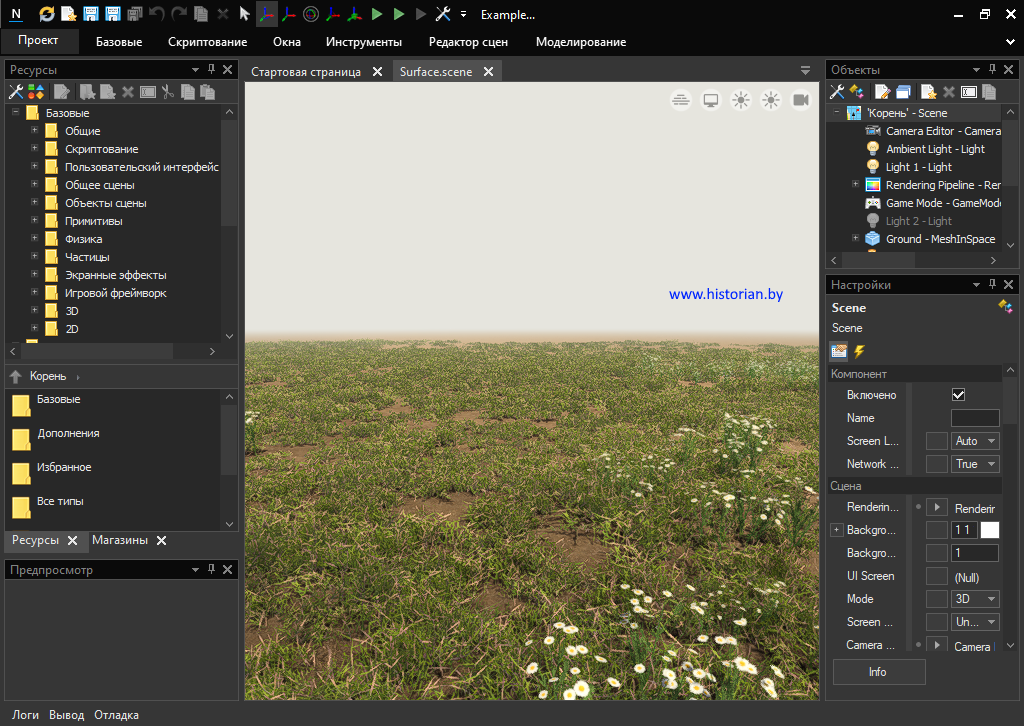Image resolution: width=1024 pixels, height=726 pixels.
Task: Toggle the Включено checkbox
Action: click(958, 395)
